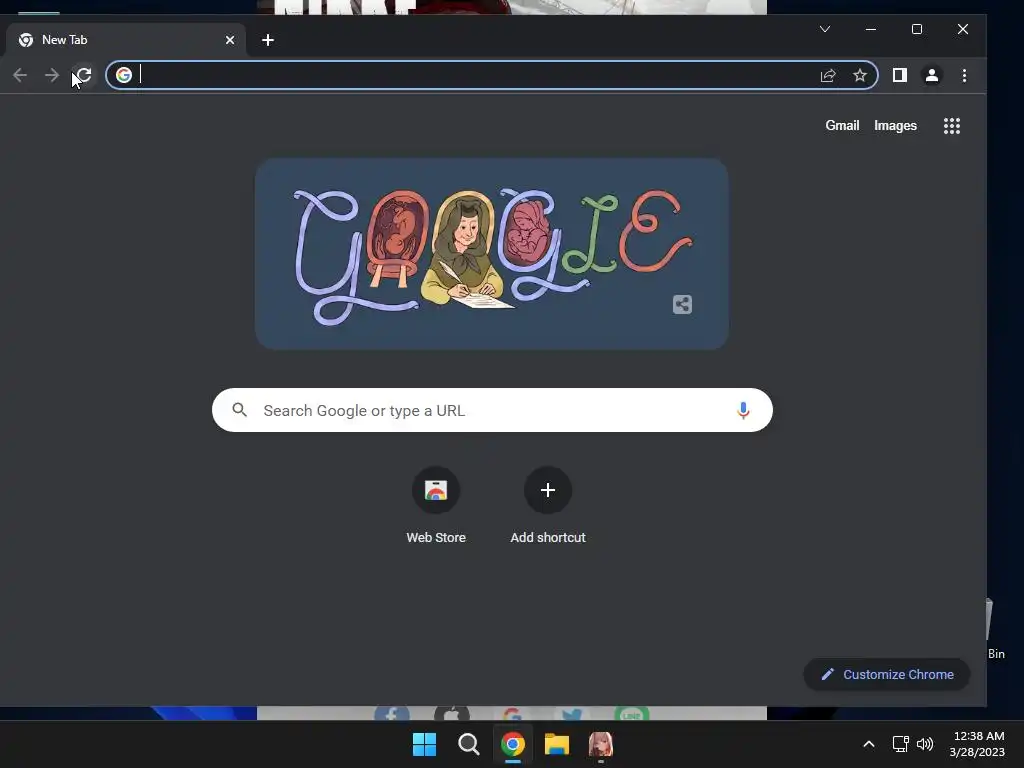The height and width of the screenshot is (768, 1024).
Task: Click the Google Doodle image
Action: click(x=492, y=253)
